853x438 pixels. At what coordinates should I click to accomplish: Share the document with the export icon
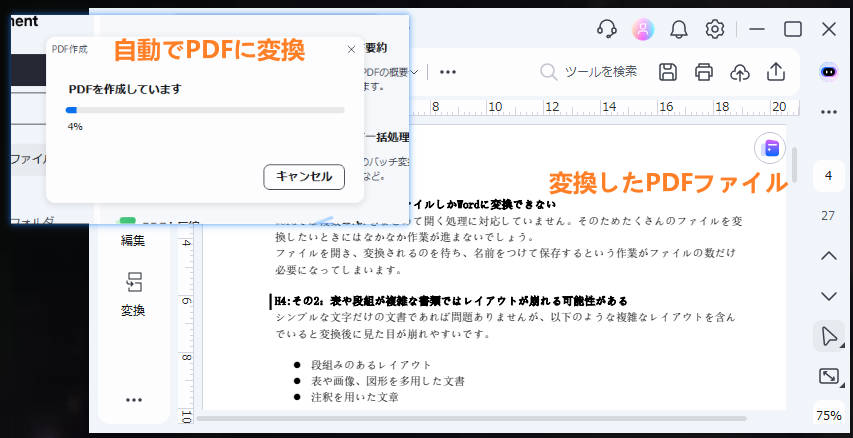776,72
